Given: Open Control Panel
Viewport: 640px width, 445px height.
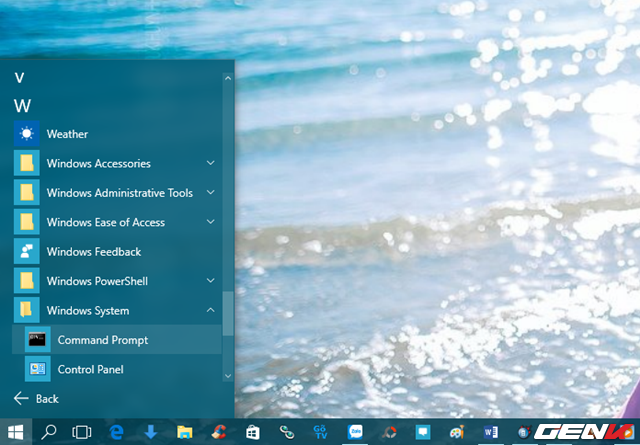Looking at the screenshot, I should click(90, 369).
